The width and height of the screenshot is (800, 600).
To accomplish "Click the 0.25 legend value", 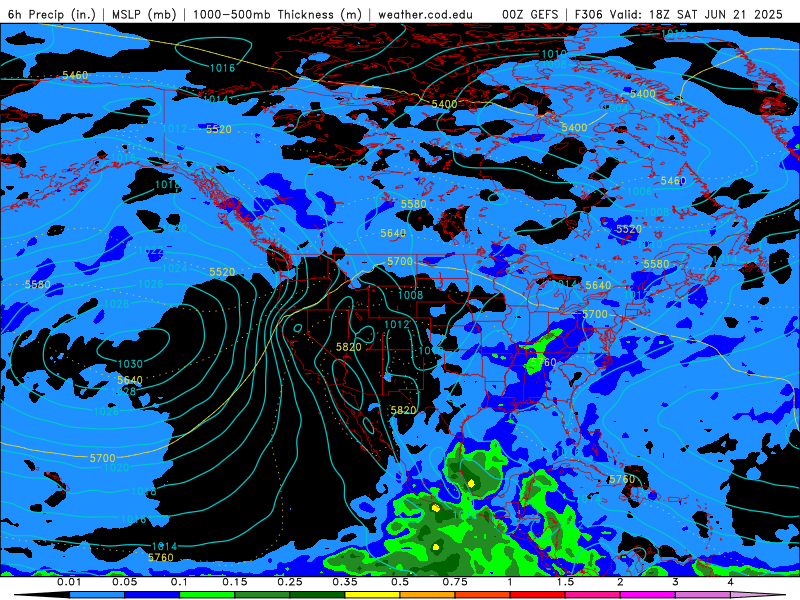I will point(290,582).
